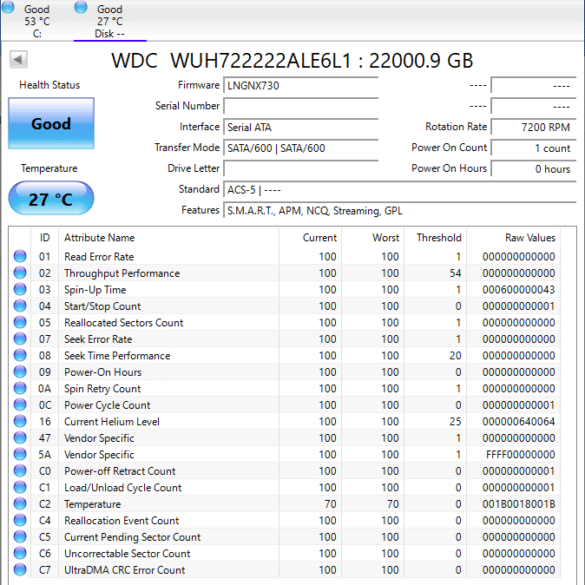Select the Read Error Rate attribute name
The image size is (585, 585).
coord(99,257)
